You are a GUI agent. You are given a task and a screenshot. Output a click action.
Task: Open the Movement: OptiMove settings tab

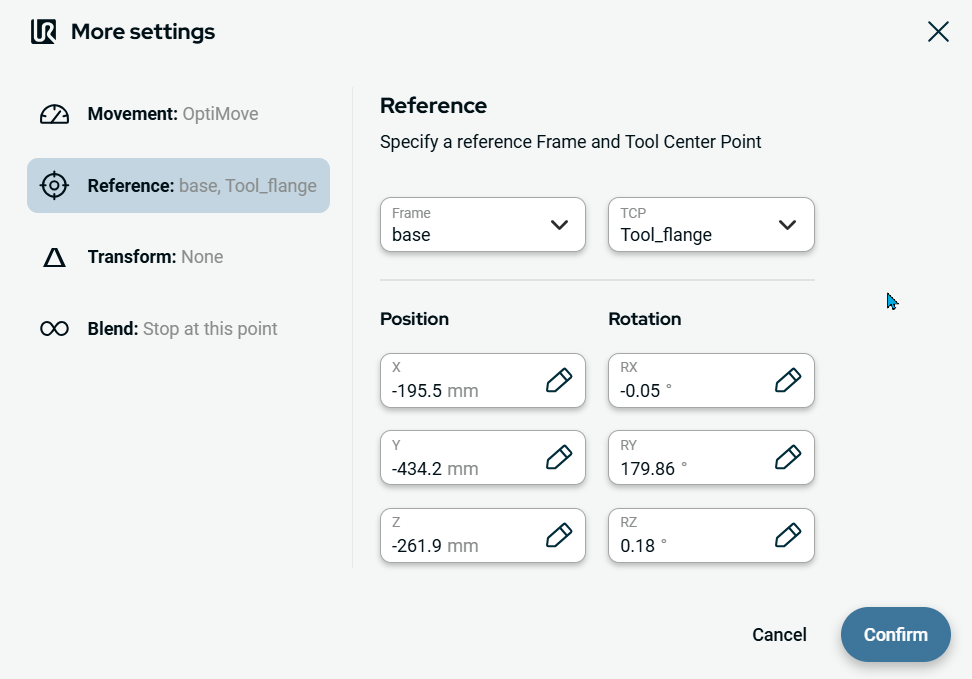(x=172, y=114)
